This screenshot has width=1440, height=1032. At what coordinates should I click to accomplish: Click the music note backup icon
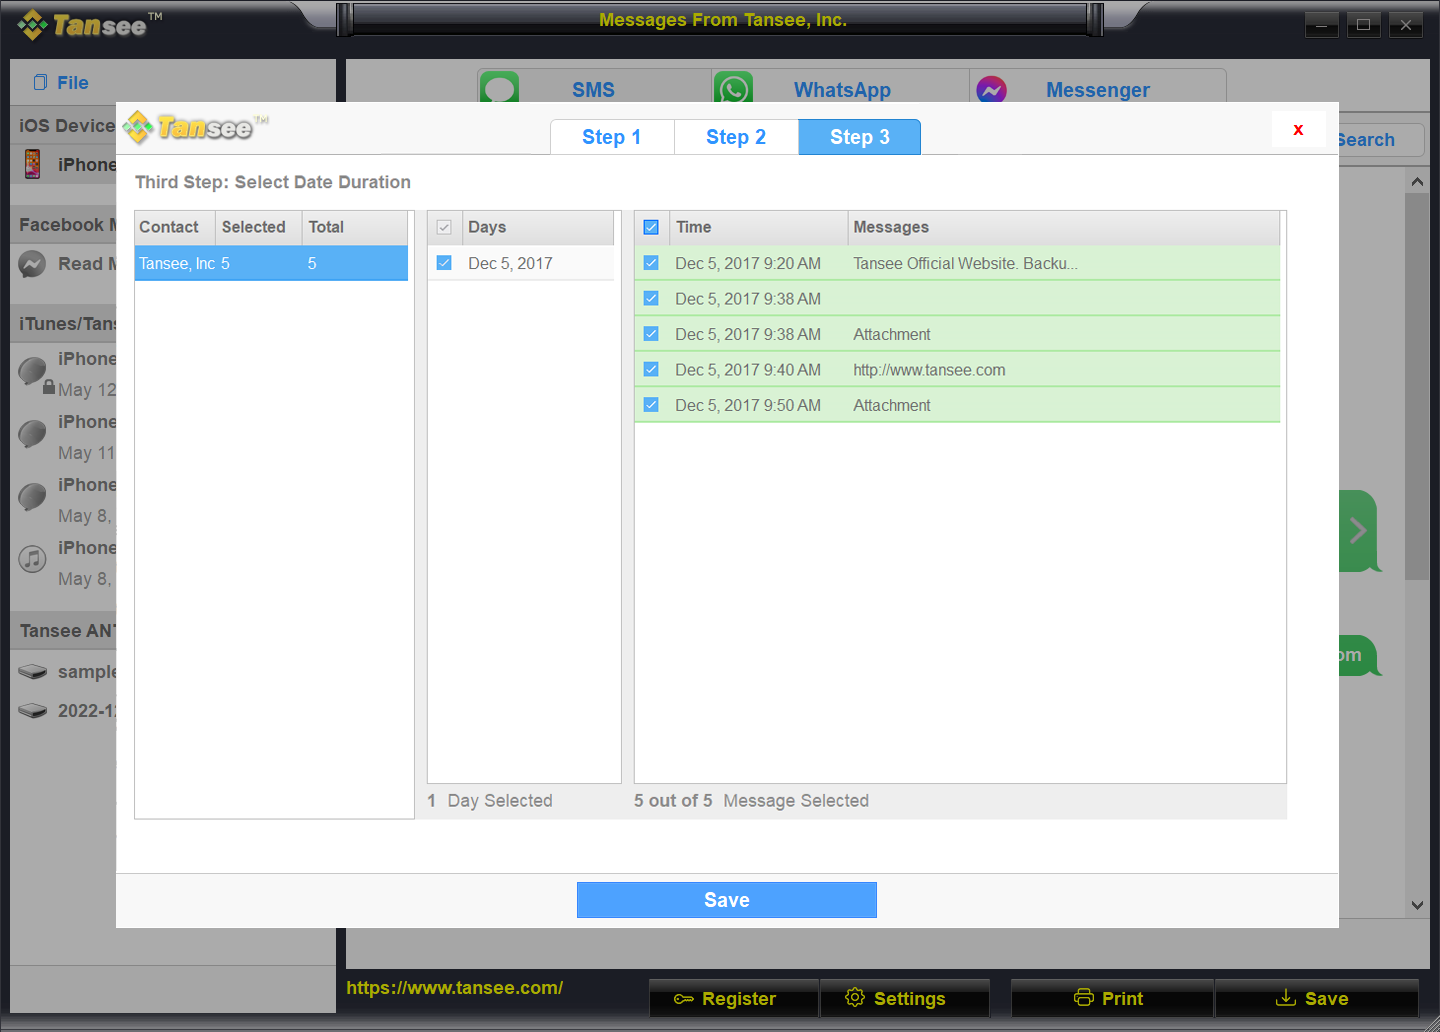[32, 559]
